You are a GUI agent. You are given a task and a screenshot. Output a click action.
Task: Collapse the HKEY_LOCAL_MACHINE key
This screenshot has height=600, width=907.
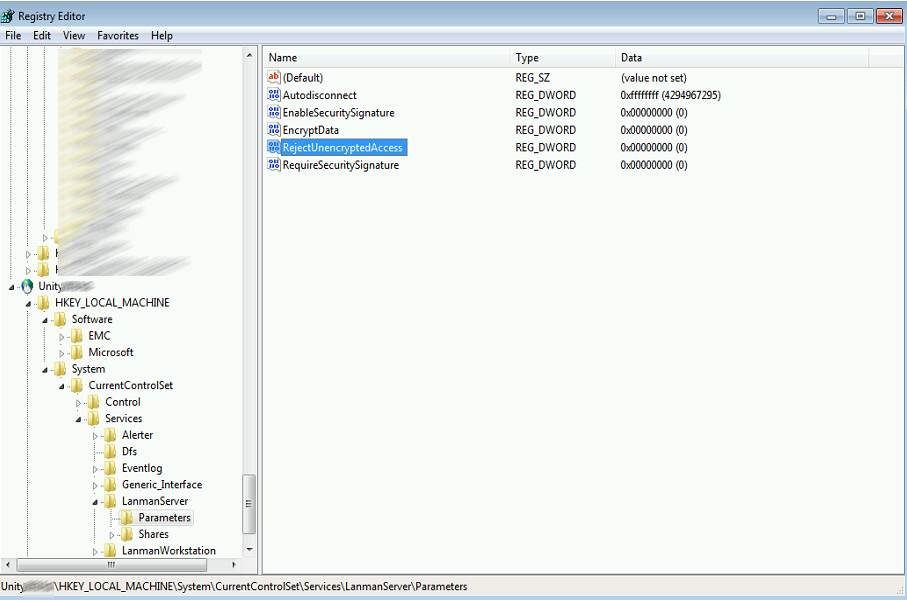28,304
